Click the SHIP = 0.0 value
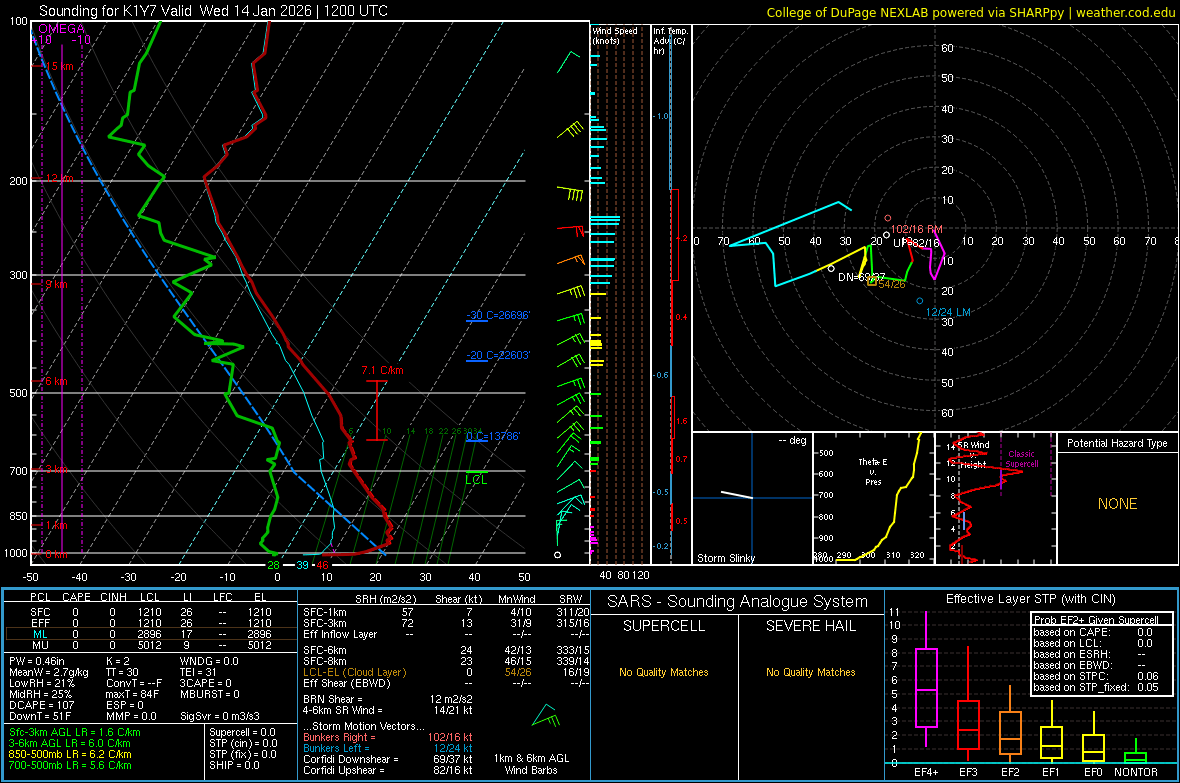Image resolution: width=1180 pixels, height=783 pixels. pos(234,765)
